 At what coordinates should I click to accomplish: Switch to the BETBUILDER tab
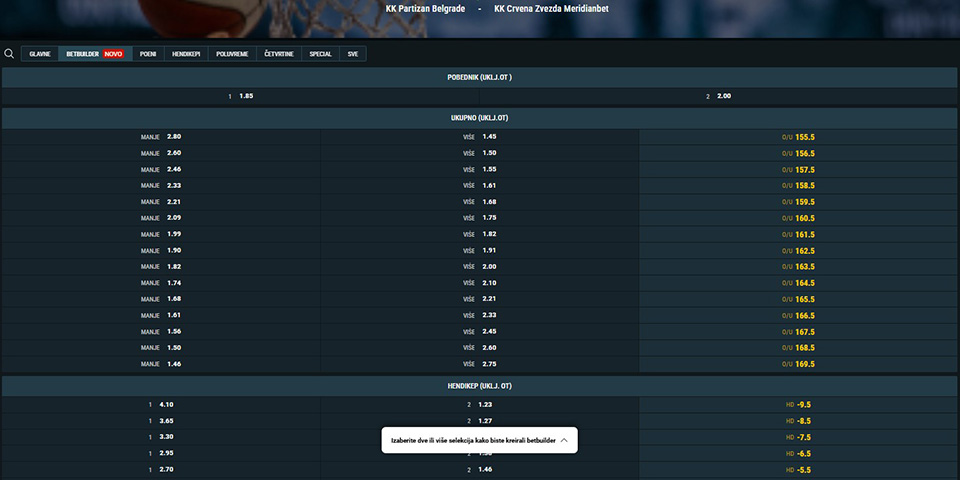click(x=95, y=54)
